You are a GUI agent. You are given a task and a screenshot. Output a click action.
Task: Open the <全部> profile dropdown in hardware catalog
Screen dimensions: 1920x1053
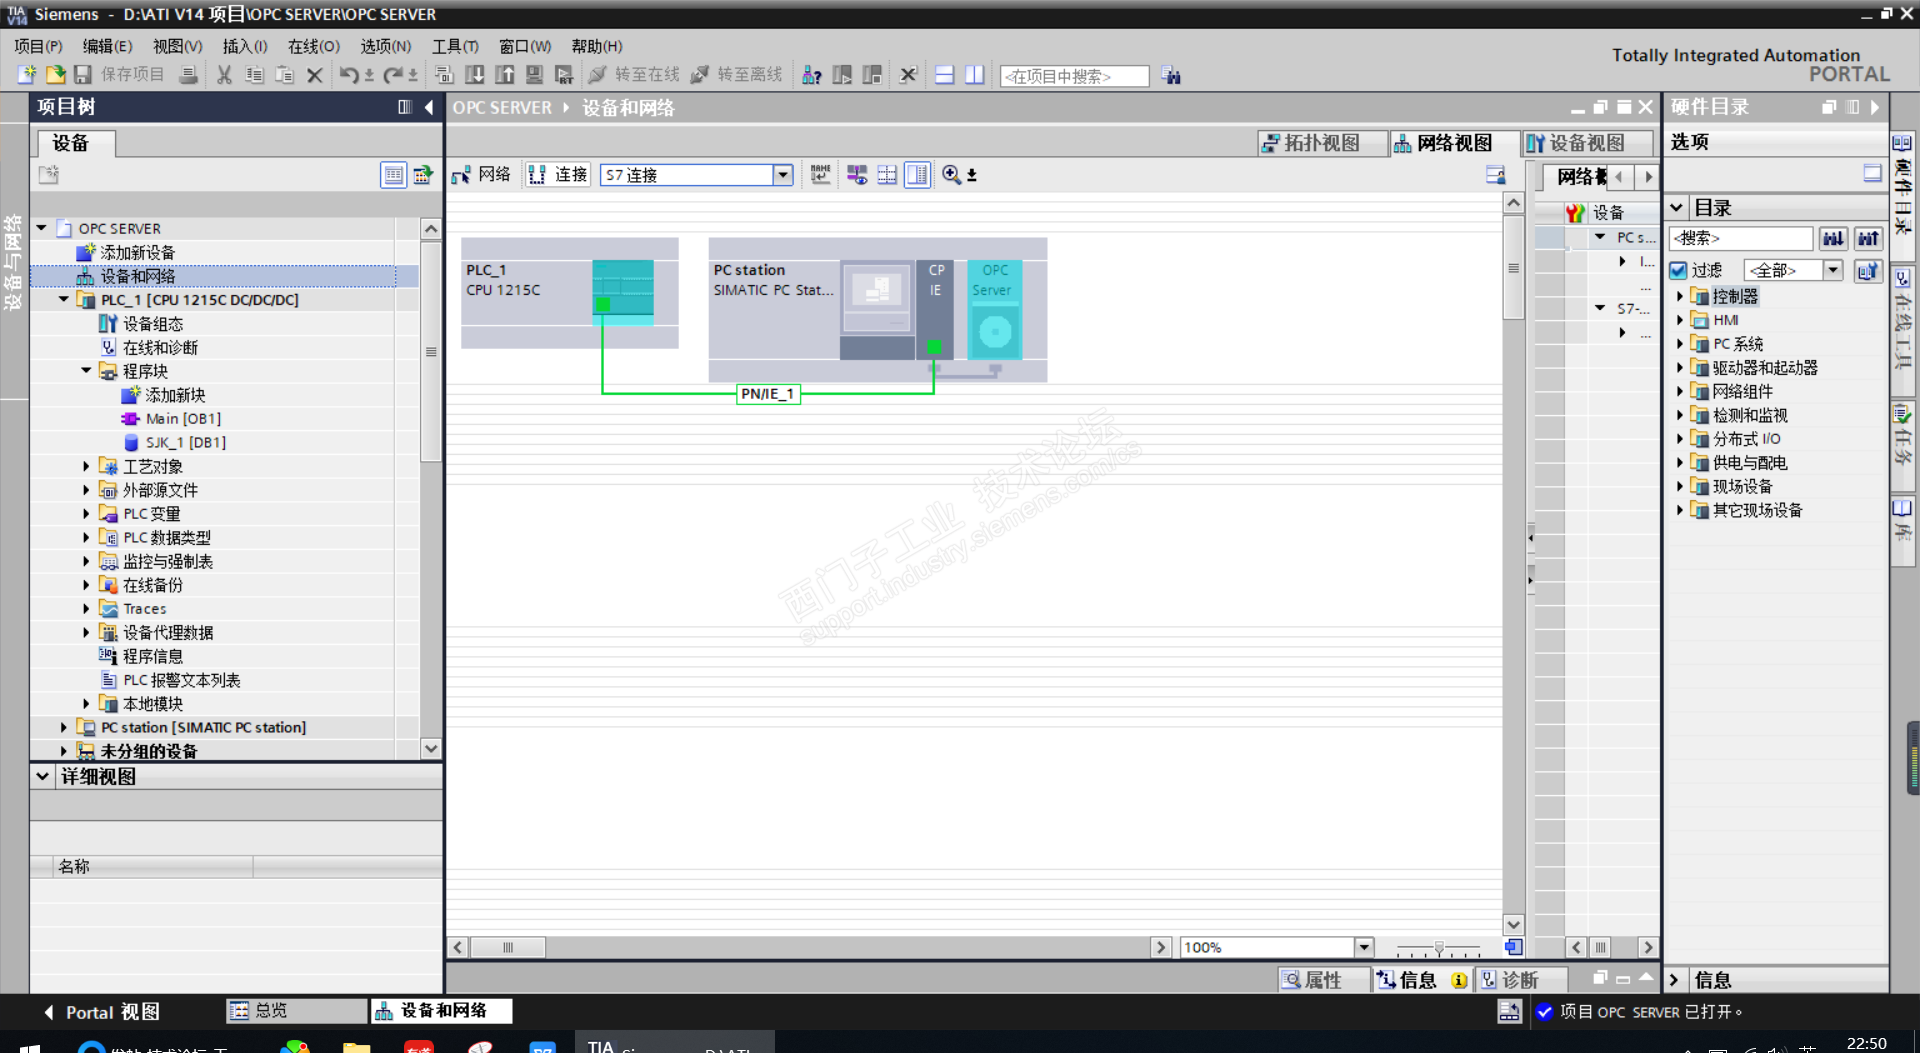1832,270
